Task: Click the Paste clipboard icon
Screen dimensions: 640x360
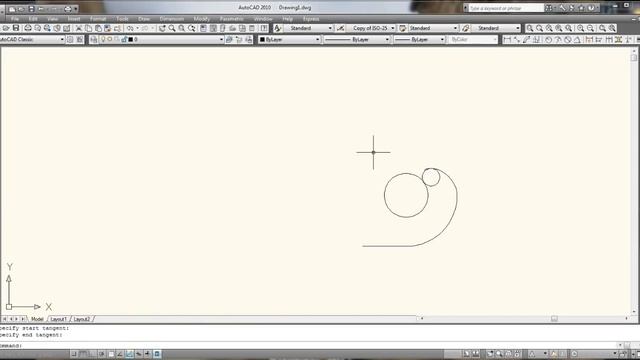Action: click(98, 28)
